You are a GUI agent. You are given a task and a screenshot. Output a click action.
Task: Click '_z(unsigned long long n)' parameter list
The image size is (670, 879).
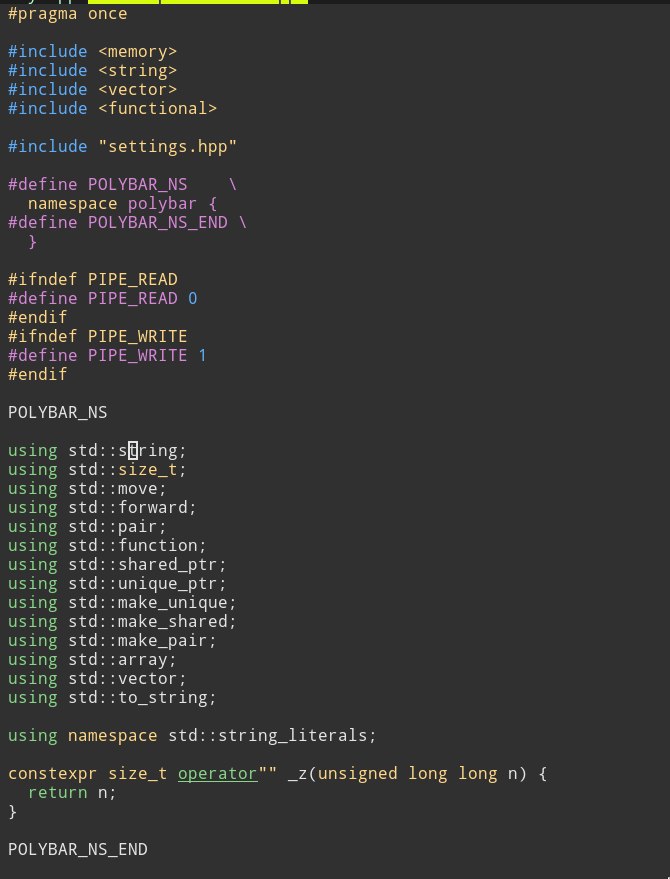(x=407, y=774)
